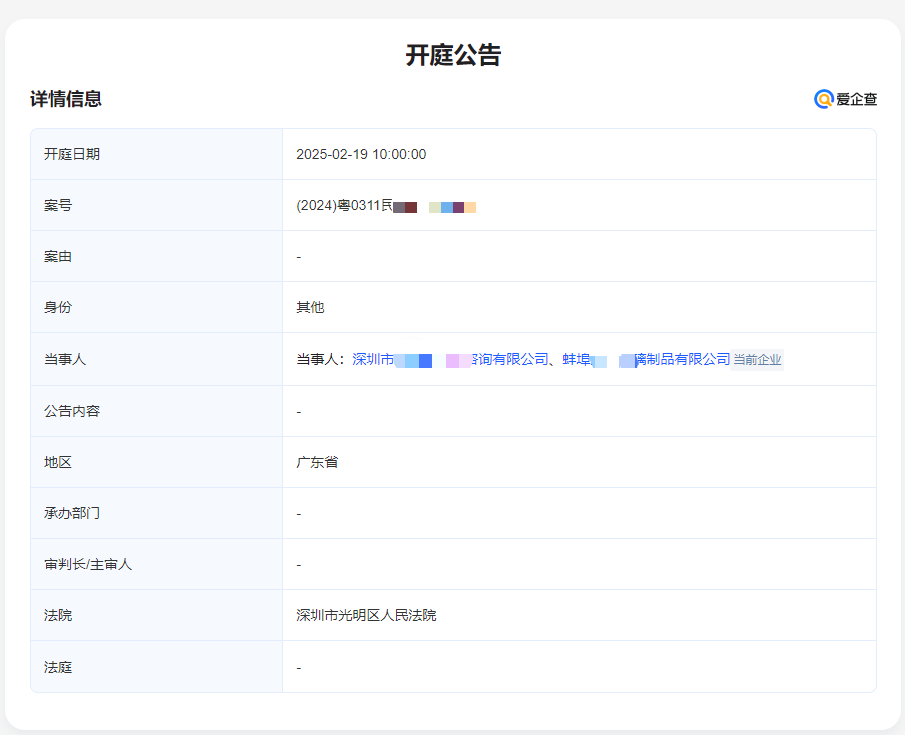Click the 地区 row label
The image size is (905, 735).
(x=58, y=462)
